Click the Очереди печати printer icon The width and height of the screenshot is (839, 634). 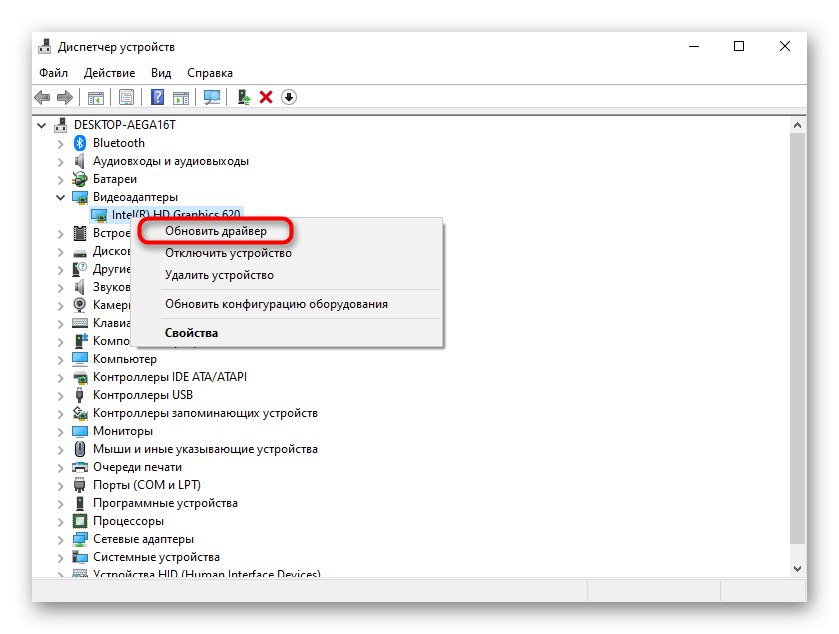point(80,467)
